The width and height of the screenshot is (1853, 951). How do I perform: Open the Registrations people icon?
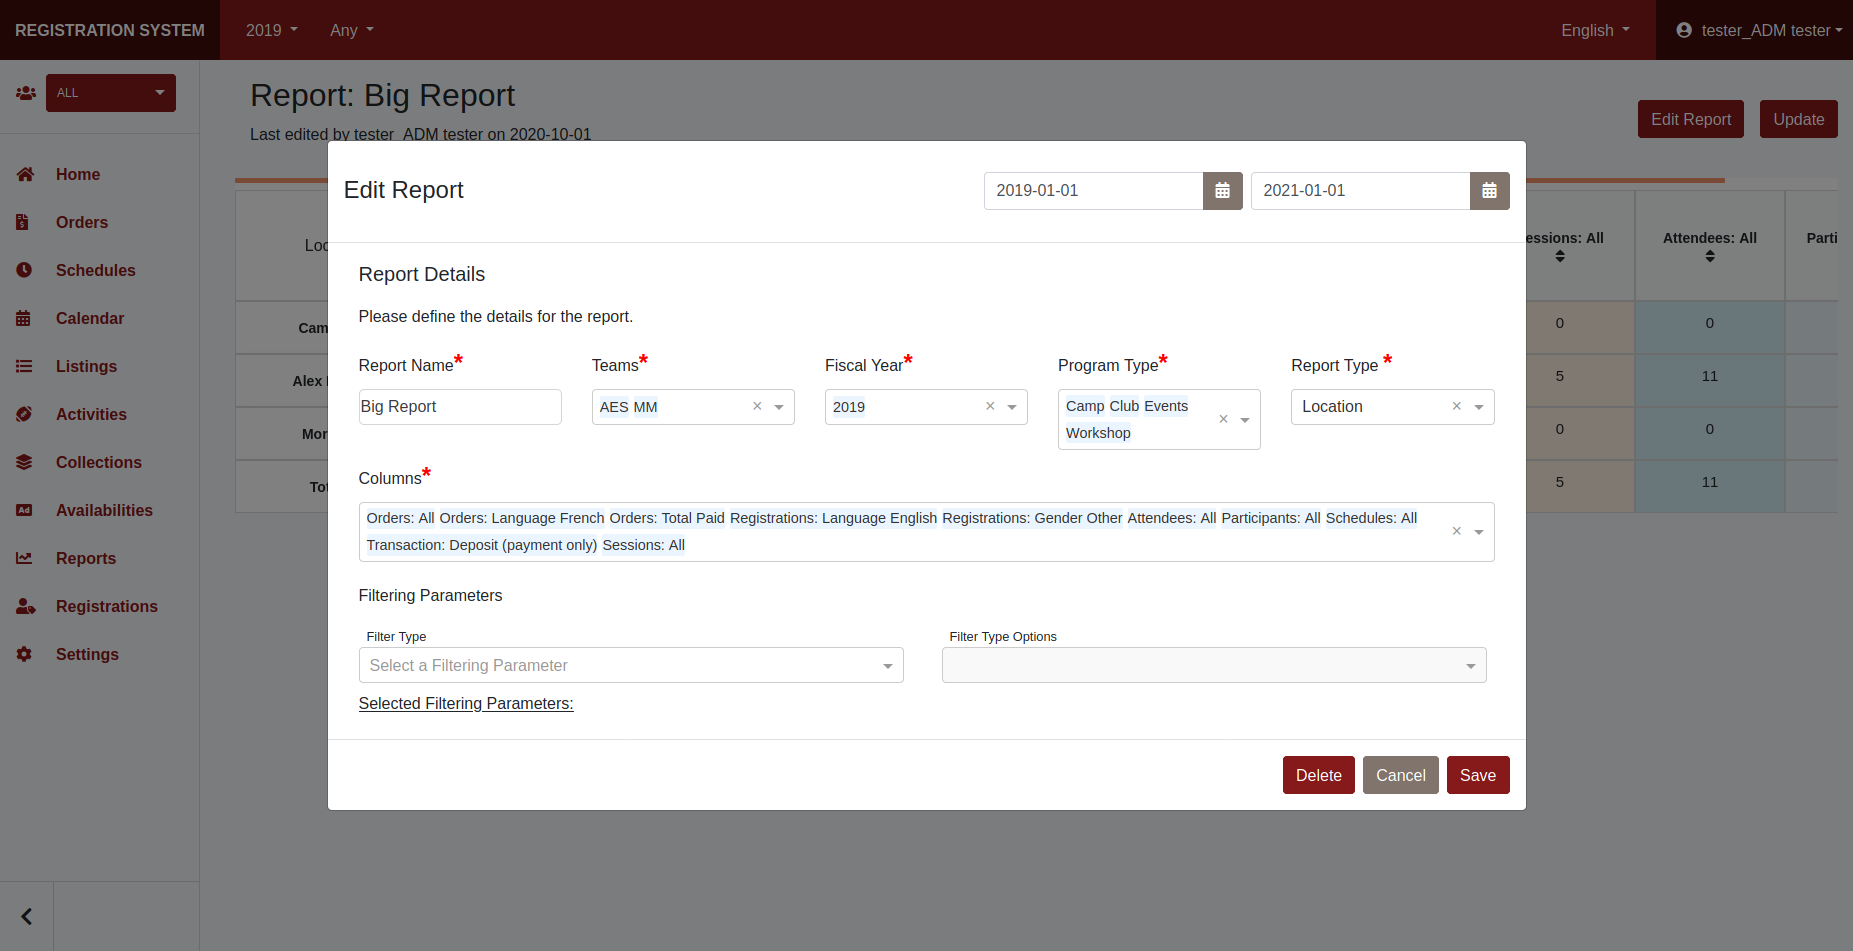click(25, 606)
